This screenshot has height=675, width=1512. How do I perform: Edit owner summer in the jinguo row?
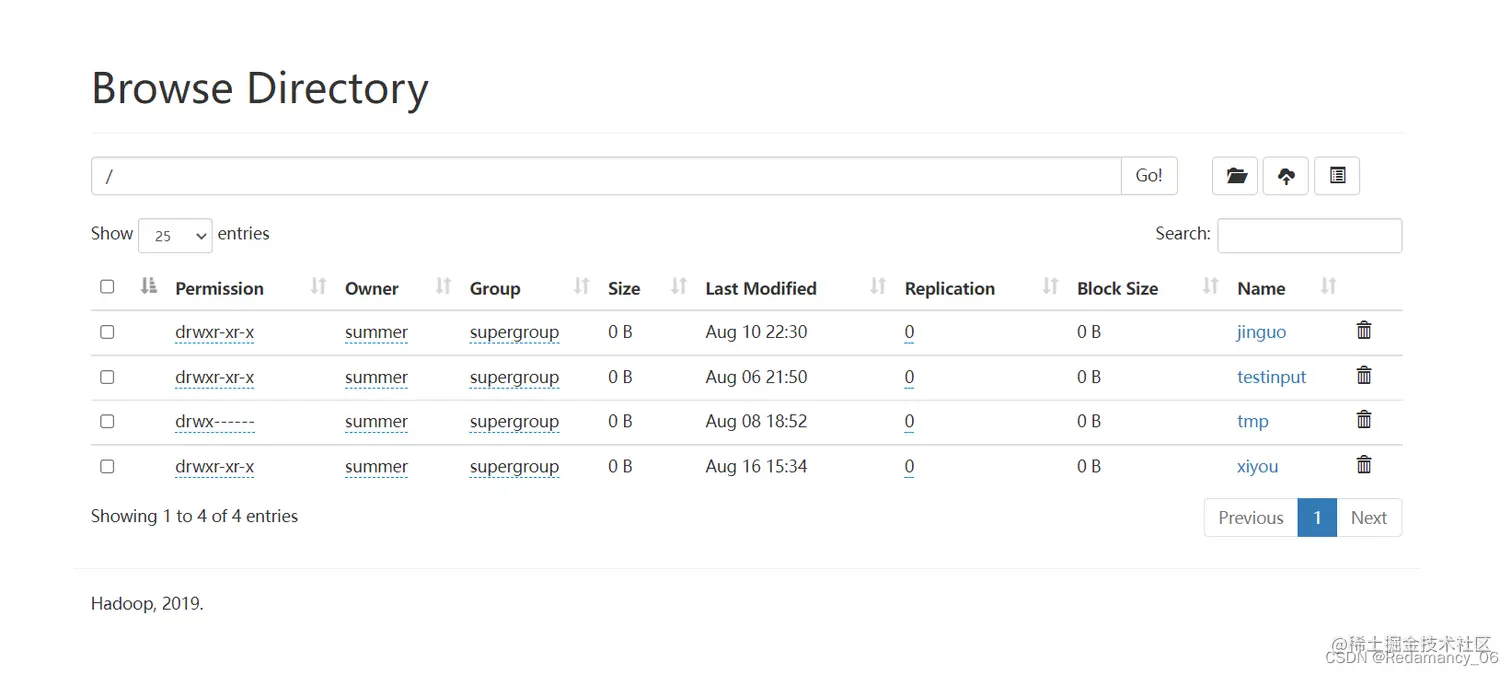(x=376, y=332)
